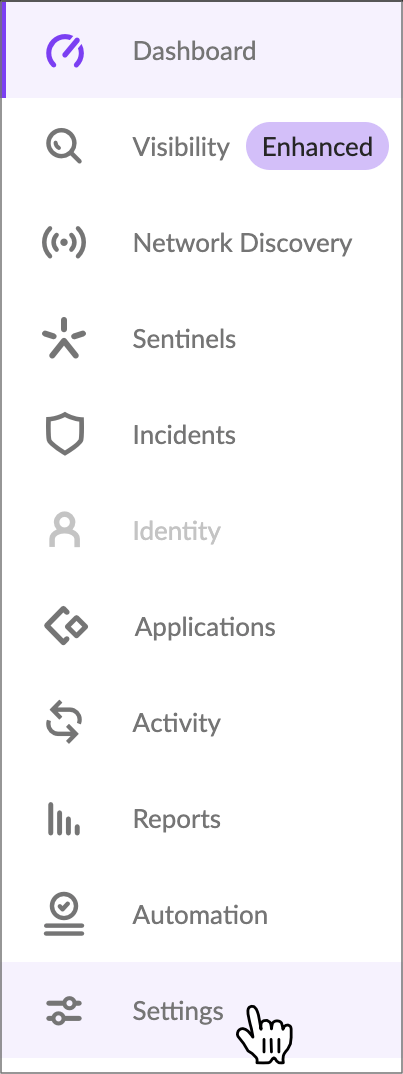Select the Applications text label

(205, 627)
